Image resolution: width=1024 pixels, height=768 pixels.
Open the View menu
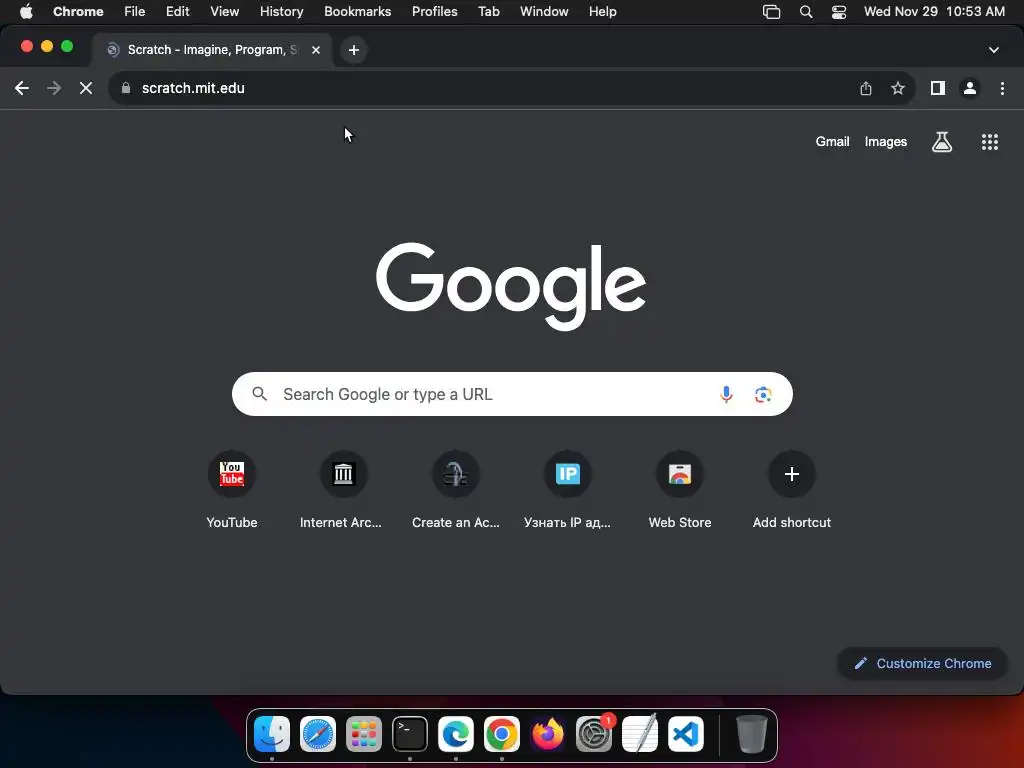(225, 12)
